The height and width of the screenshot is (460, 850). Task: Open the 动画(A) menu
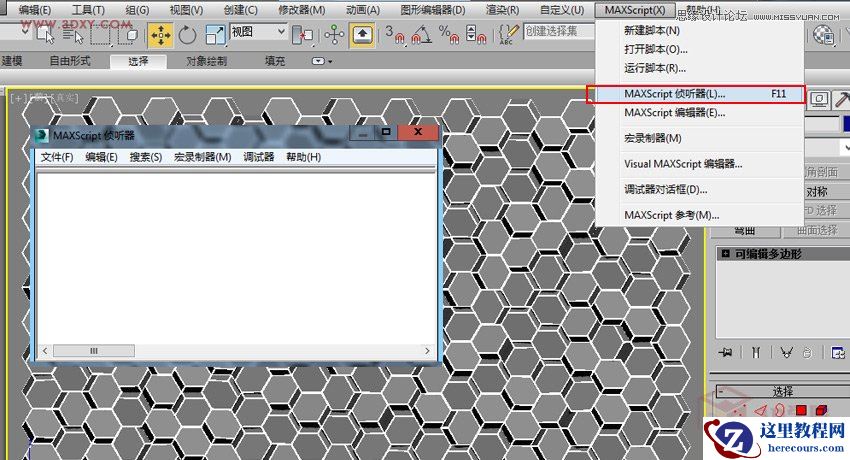tap(363, 10)
